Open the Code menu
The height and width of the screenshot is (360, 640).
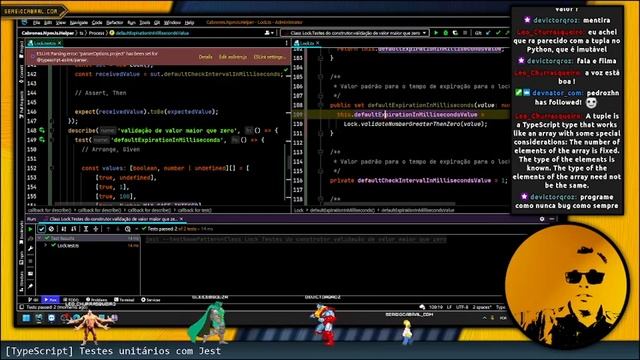[97, 23]
